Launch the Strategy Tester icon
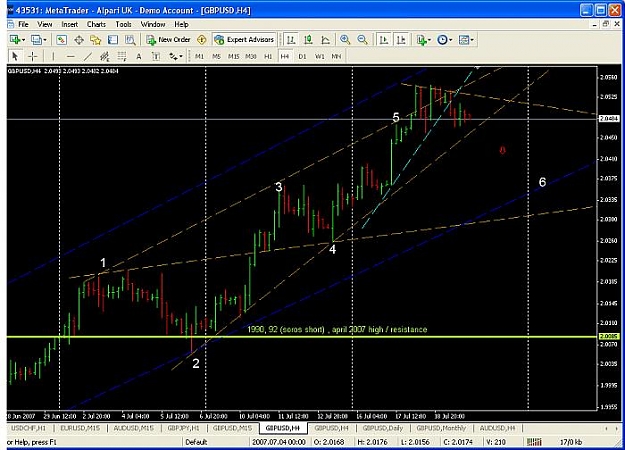 click(x=130, y=39)
